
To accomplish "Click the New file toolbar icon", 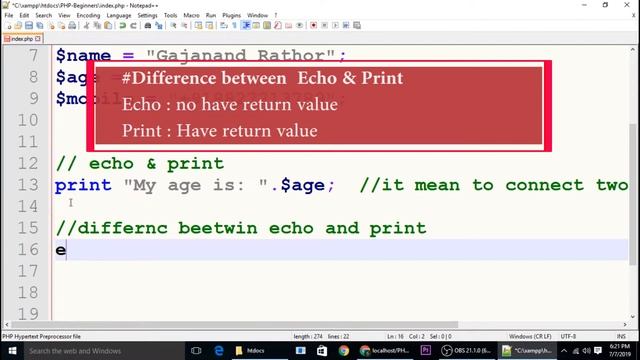I will [x=9, y=26].
